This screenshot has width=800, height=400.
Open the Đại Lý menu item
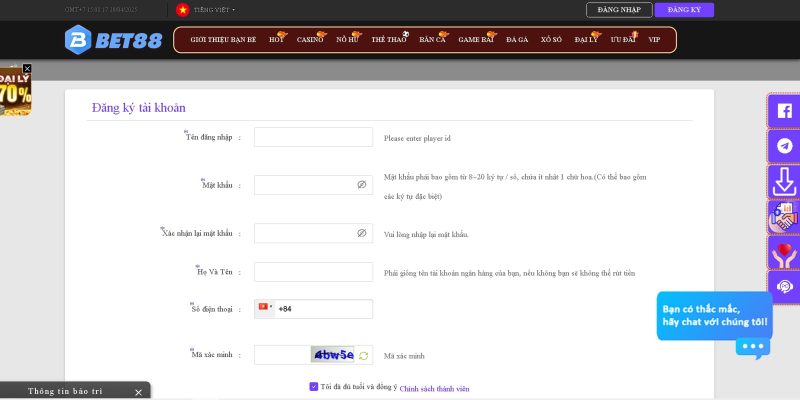[586, 40]
